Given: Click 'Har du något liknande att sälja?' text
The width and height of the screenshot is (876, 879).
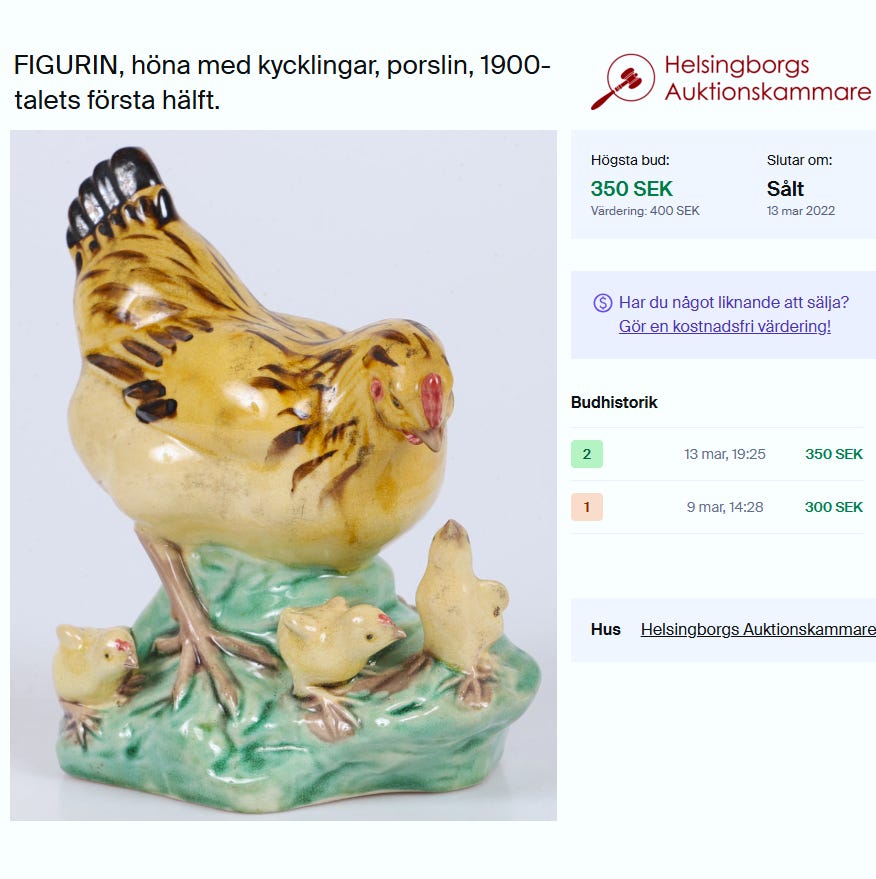Looking at the screenshot, I should (734, 303).
